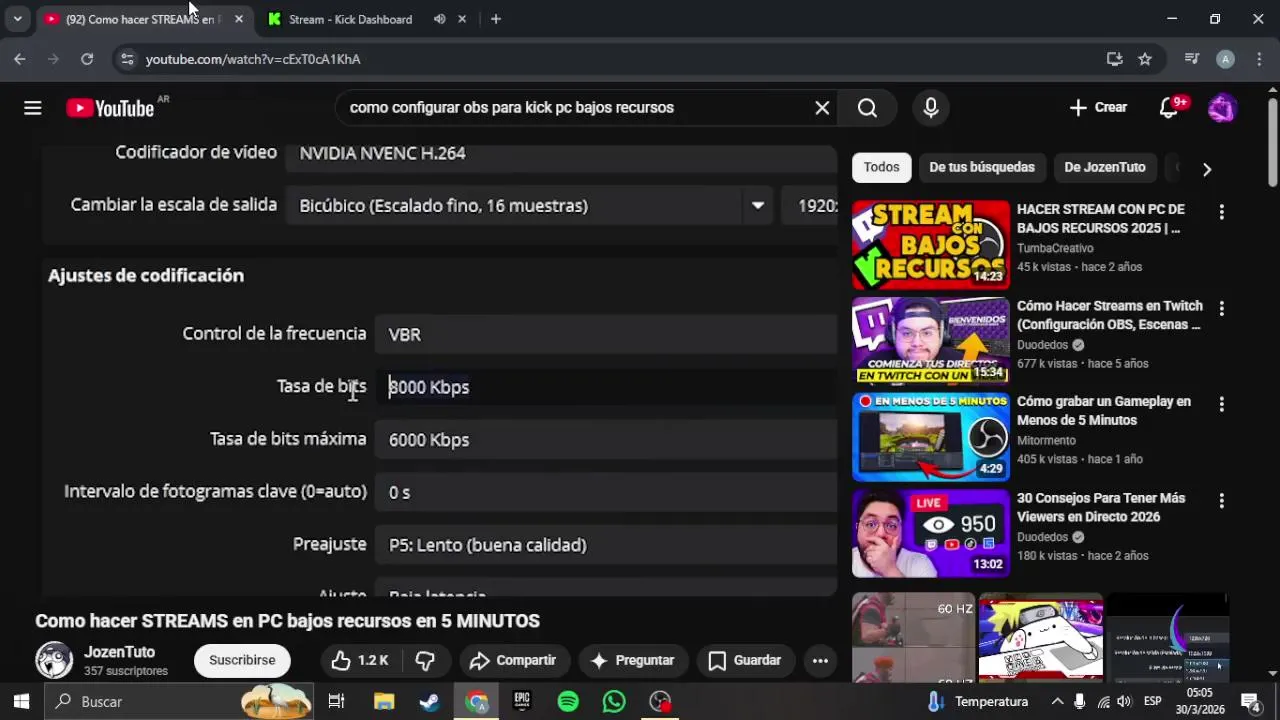Open the Cómo Hacer Streams en Twitch video title
The height and width of the screenshot is (720, 1280).
(1109, 315)
